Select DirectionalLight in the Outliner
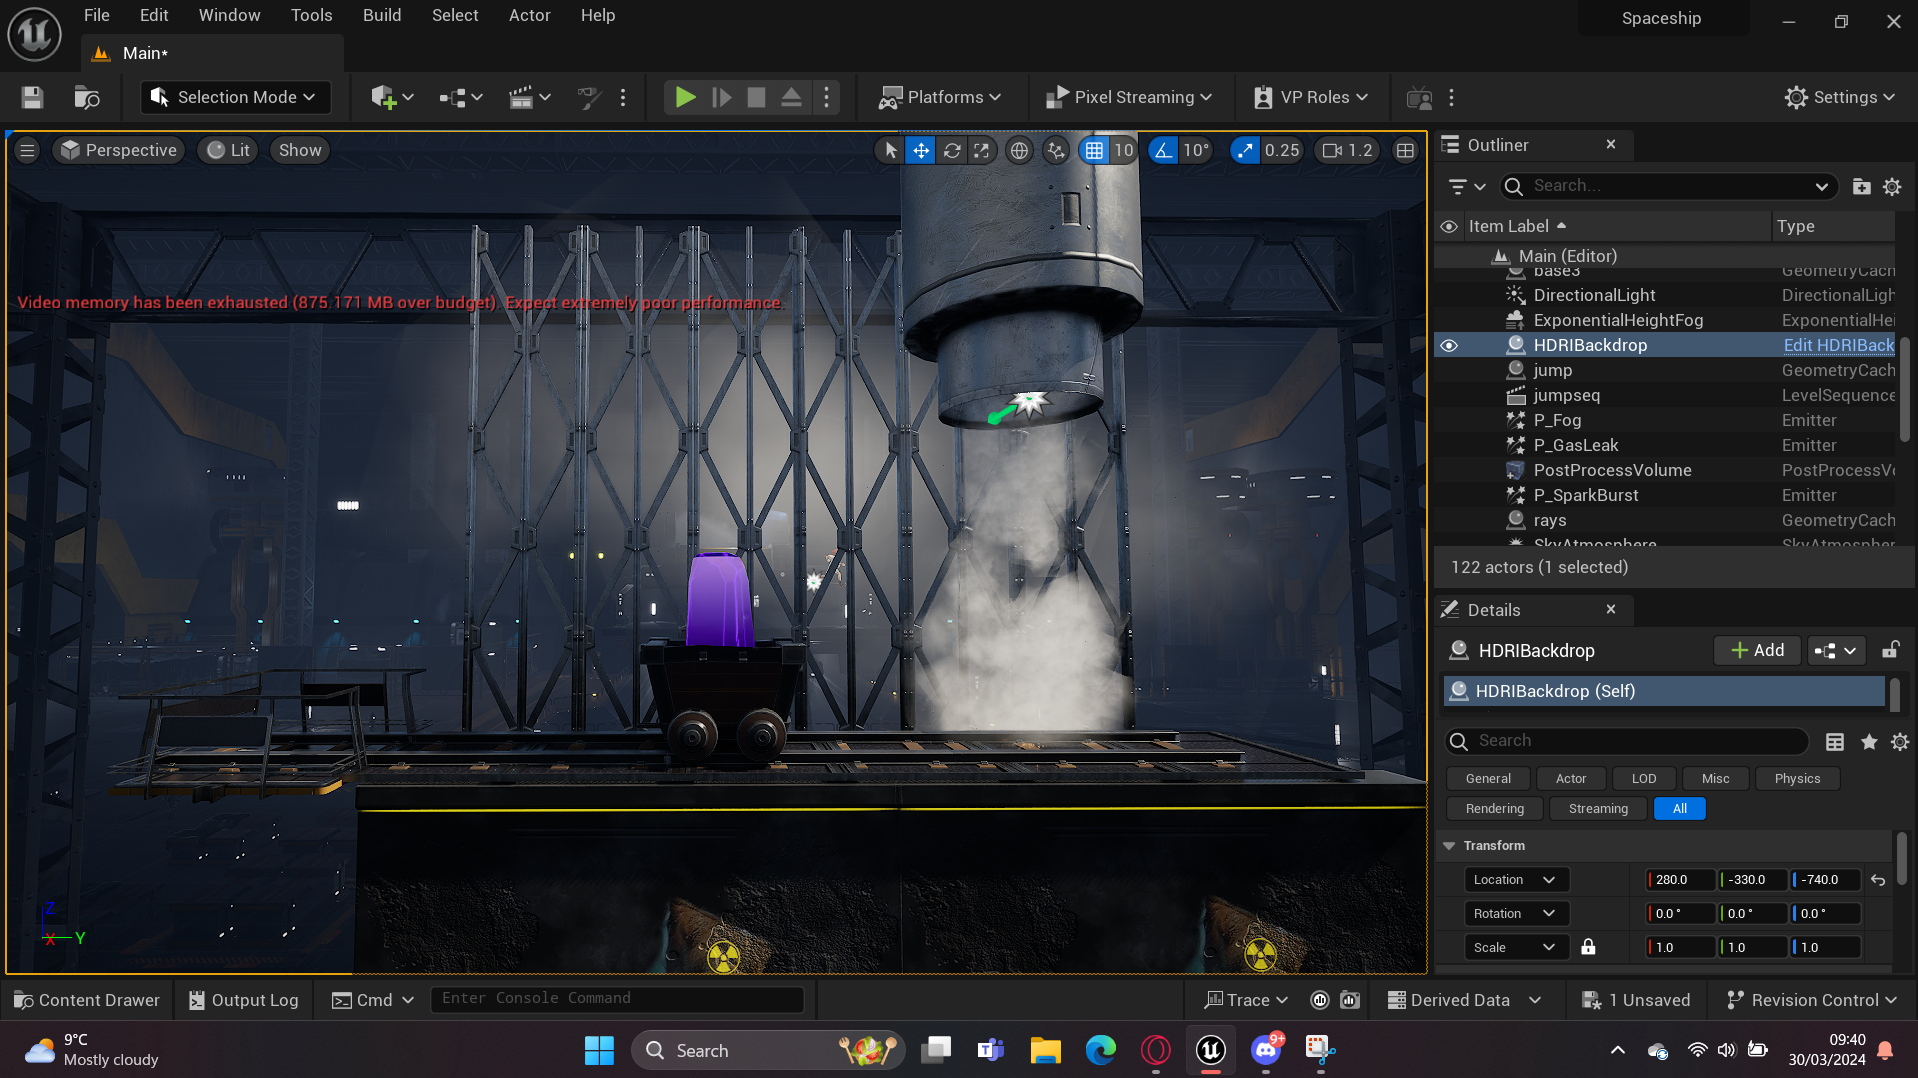 click(1594, 295)
